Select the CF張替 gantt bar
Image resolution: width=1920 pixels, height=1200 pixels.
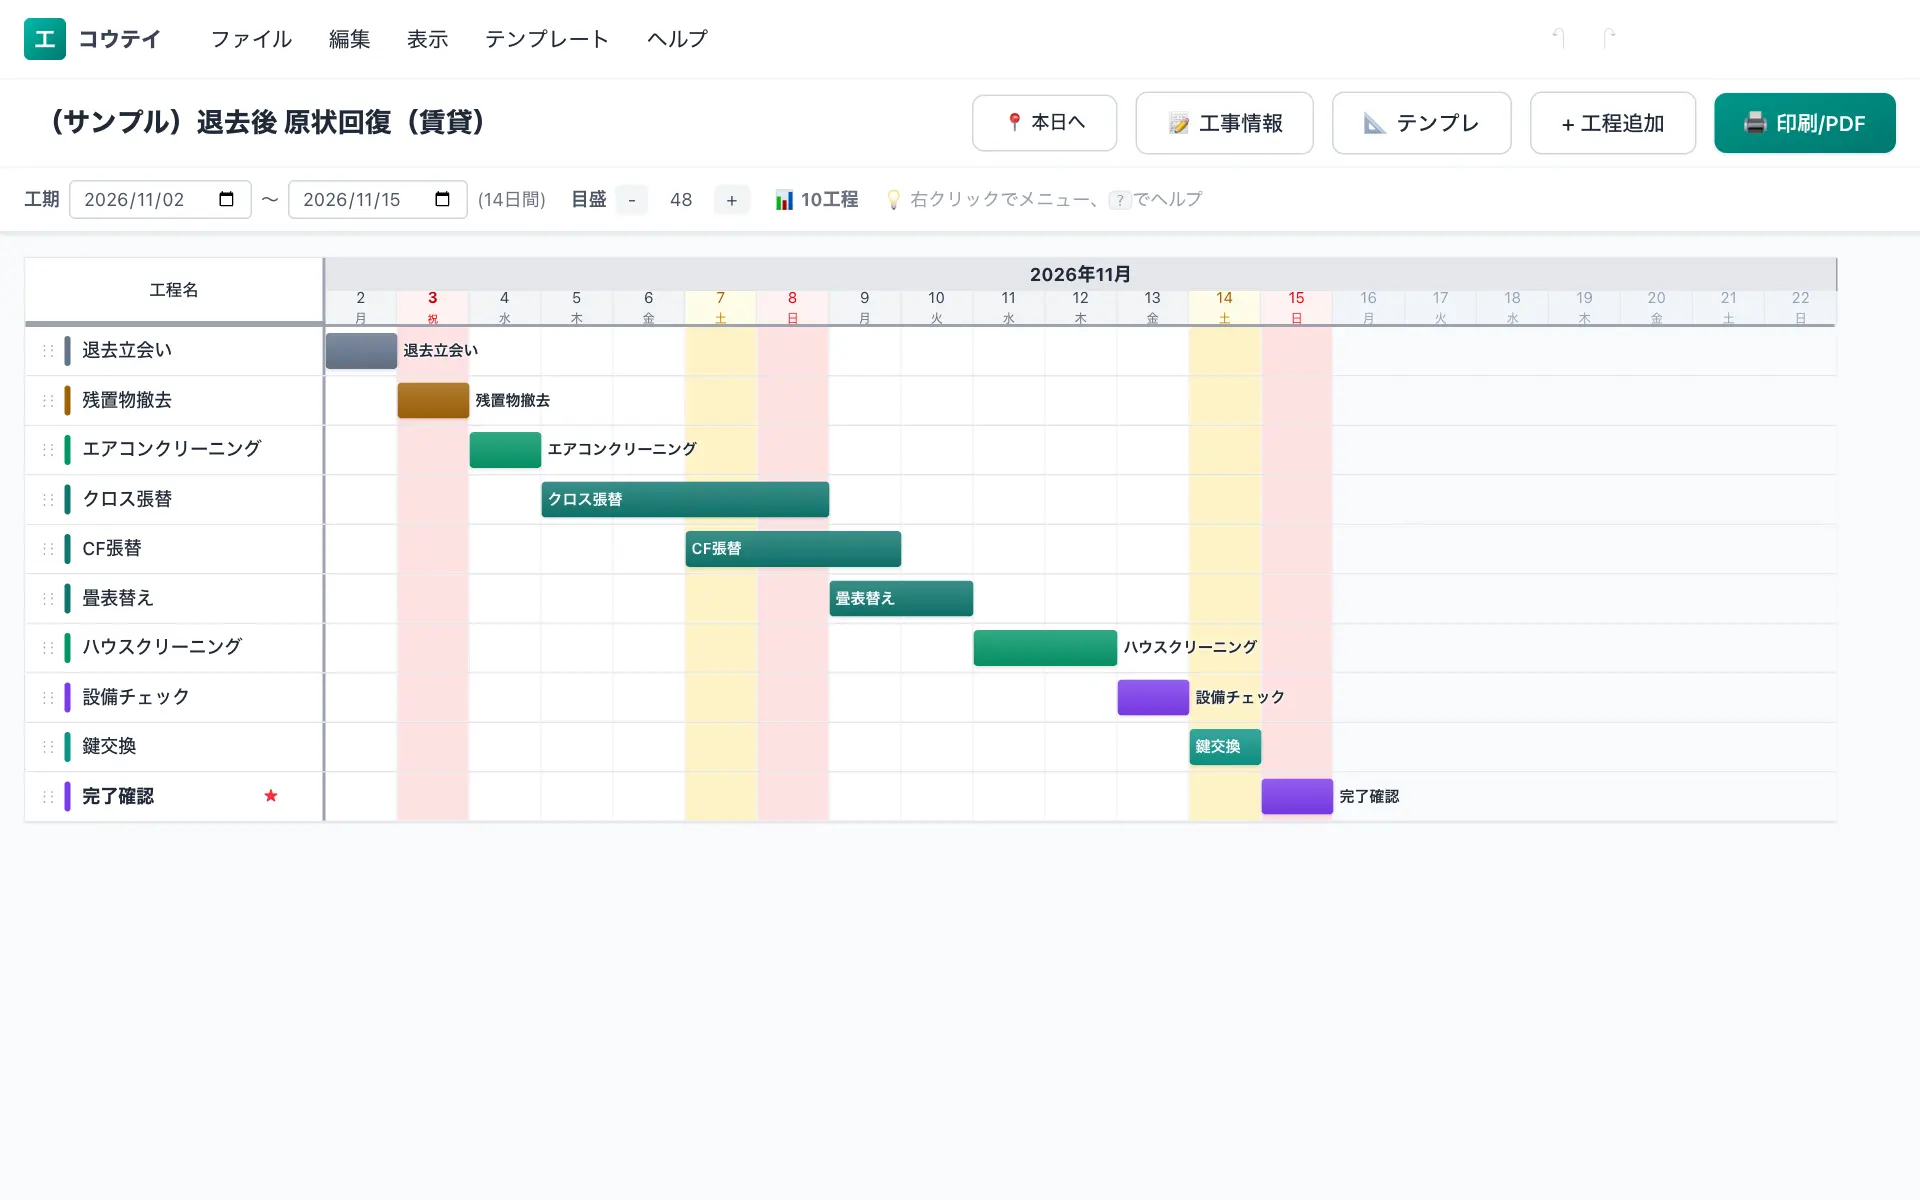(x=793, y=549)
